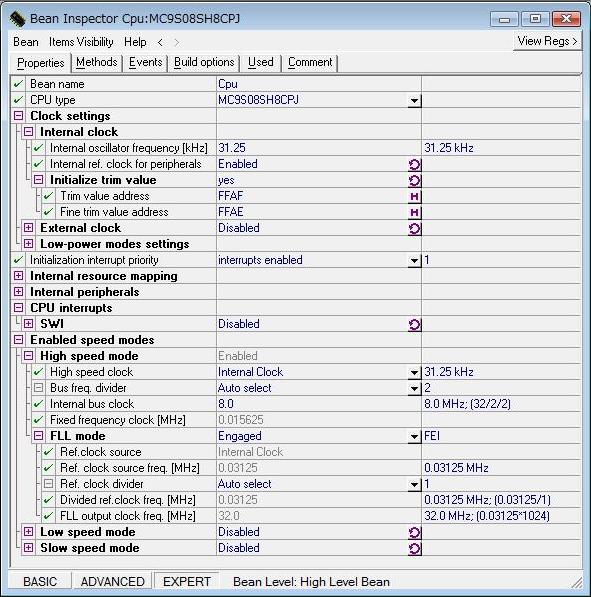Click the window resize grip in the status bar

(577, 584)
